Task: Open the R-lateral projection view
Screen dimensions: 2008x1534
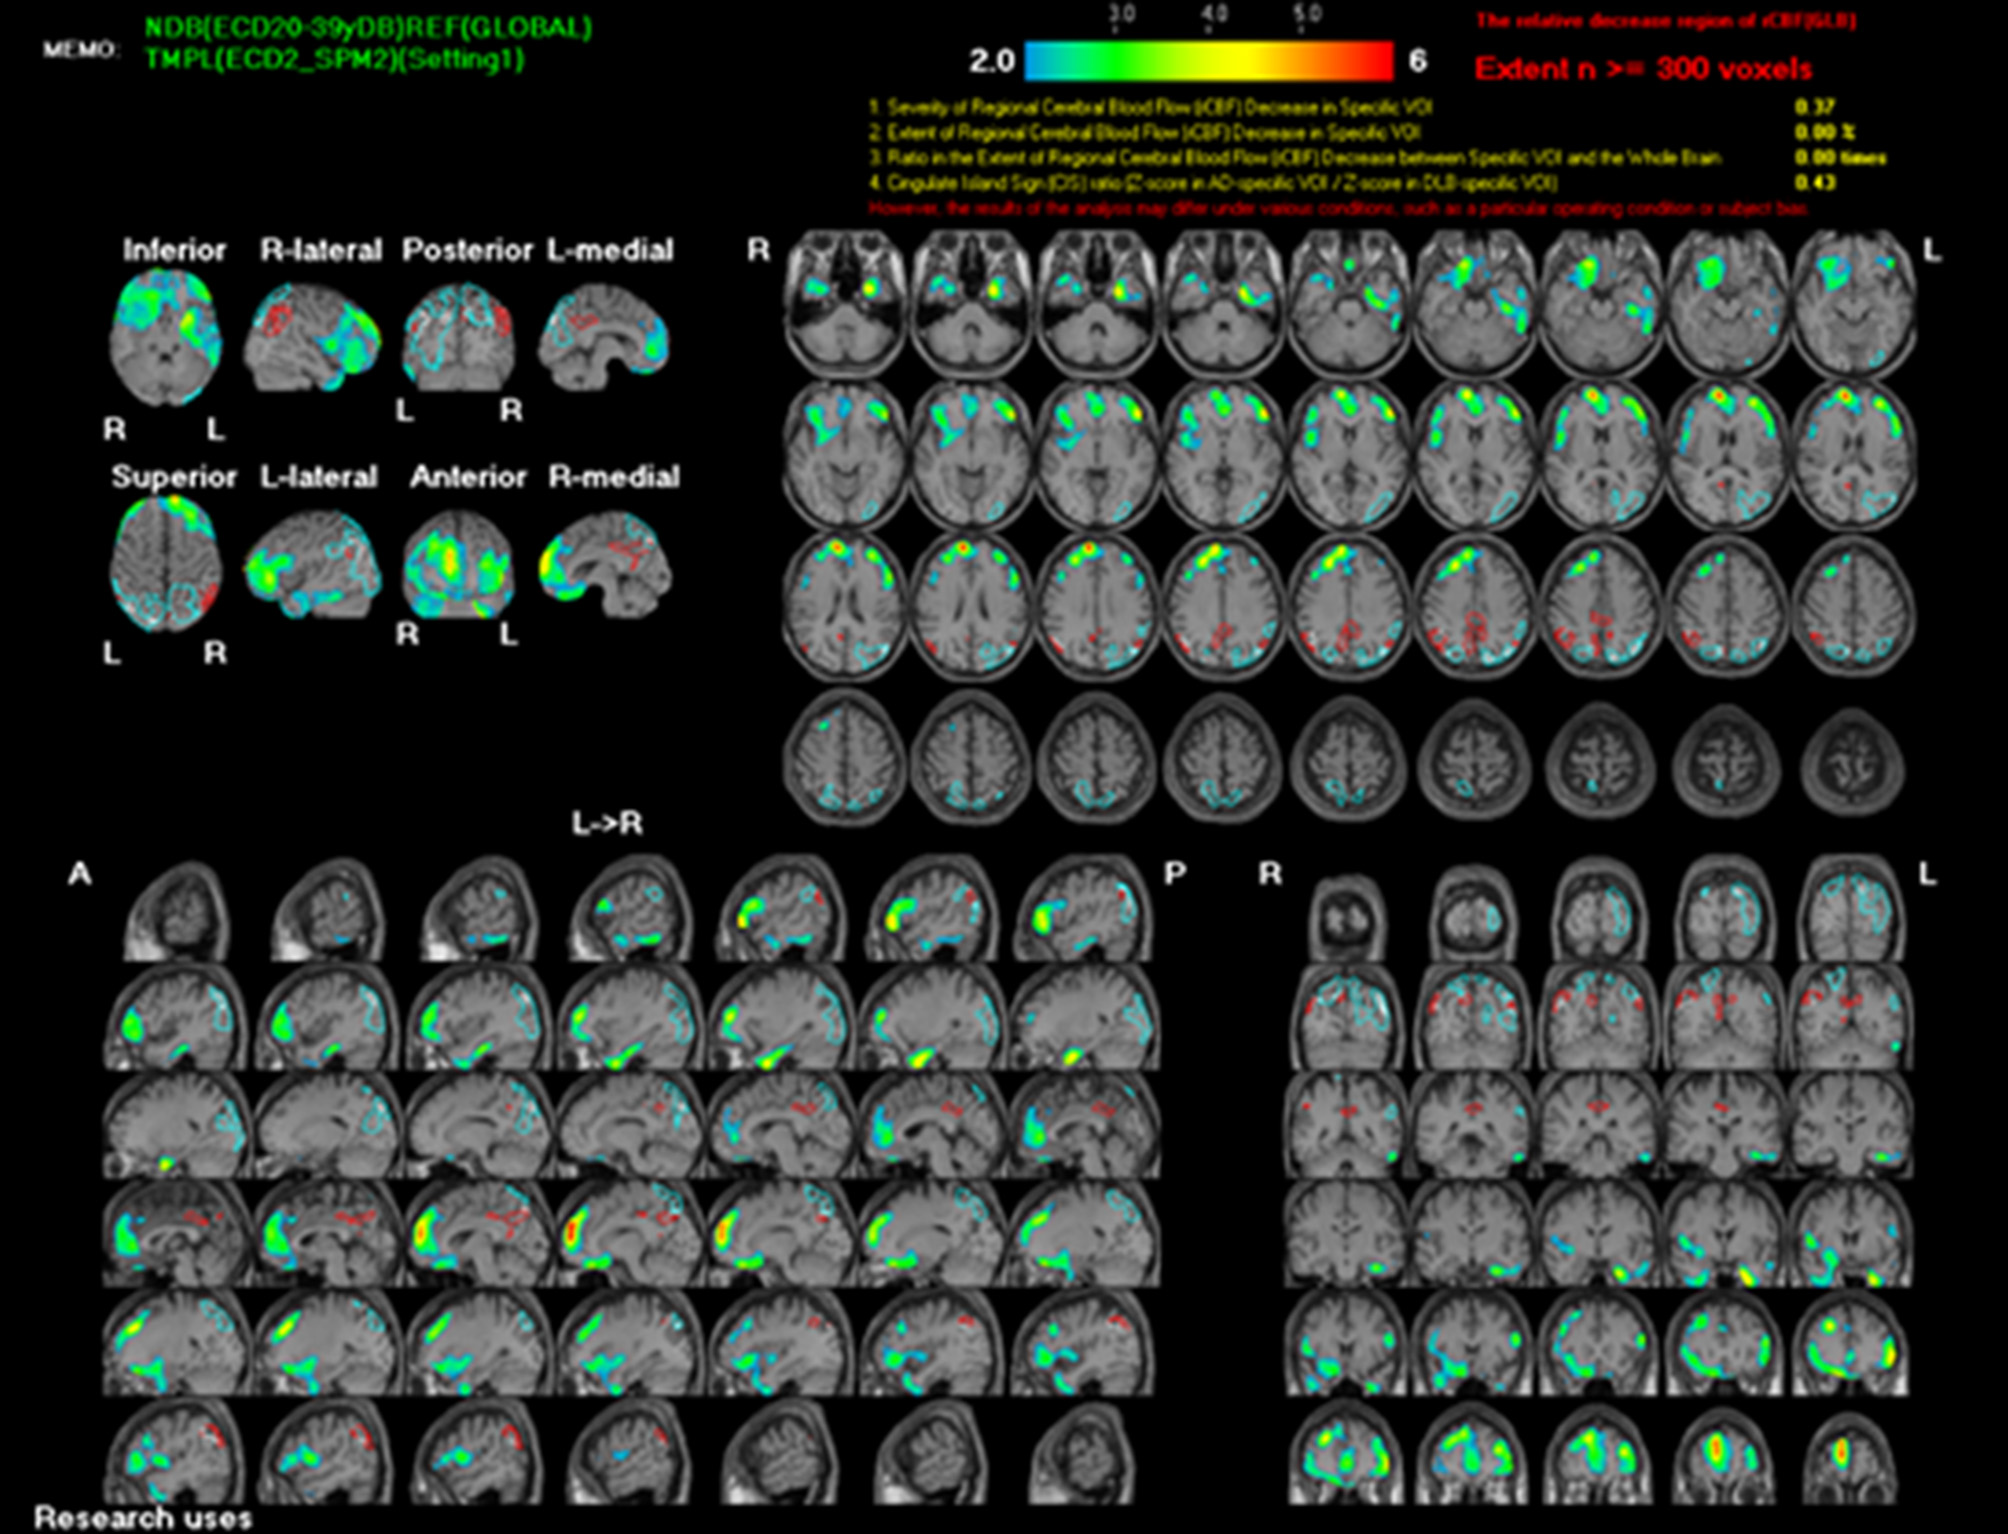Action: pos(323,251)
